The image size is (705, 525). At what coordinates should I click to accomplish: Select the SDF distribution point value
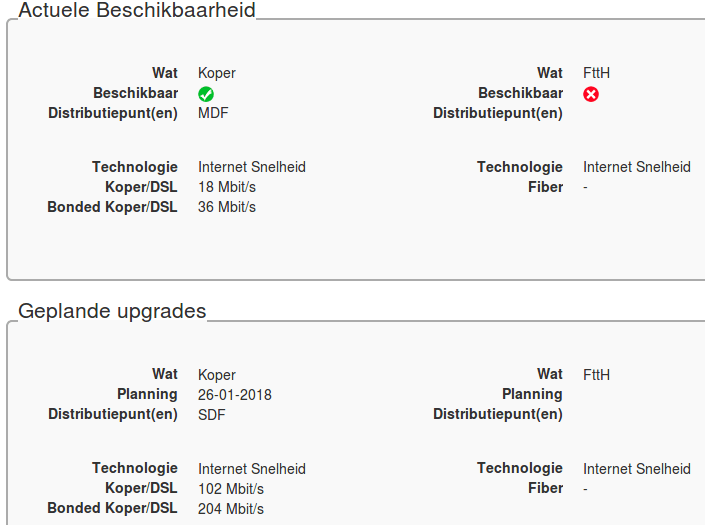tap(212, 414)
